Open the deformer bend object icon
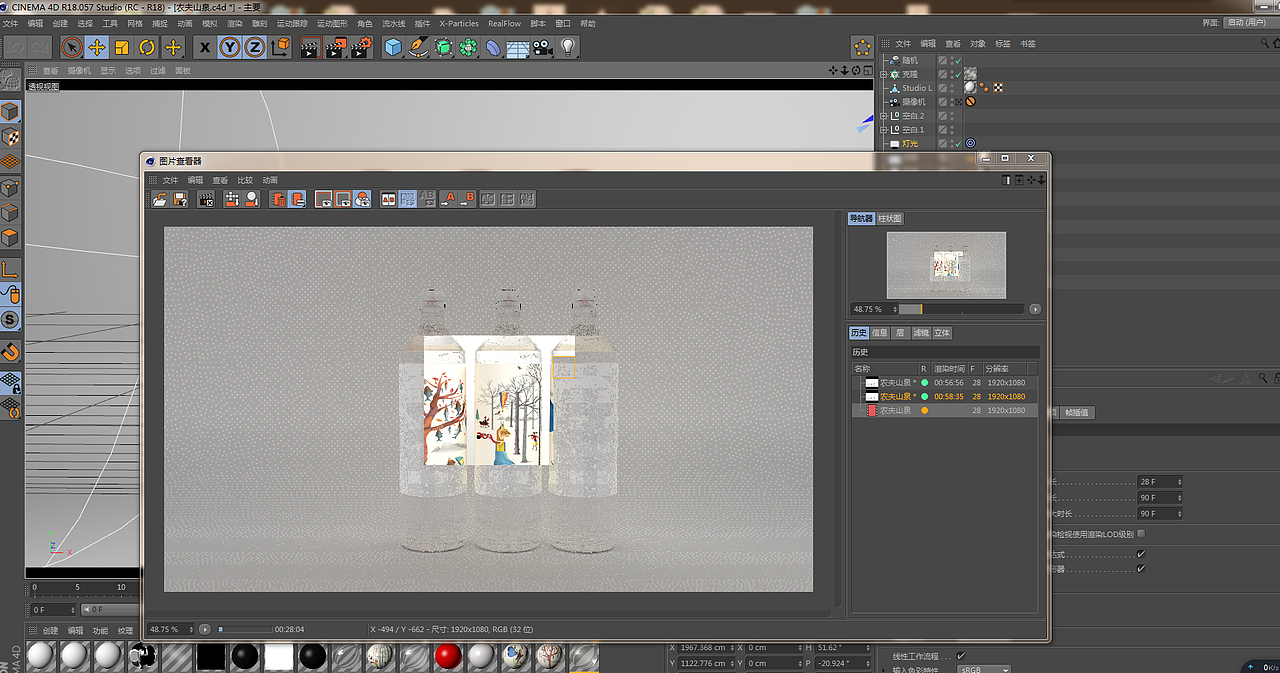 click(x=494, y=47)
